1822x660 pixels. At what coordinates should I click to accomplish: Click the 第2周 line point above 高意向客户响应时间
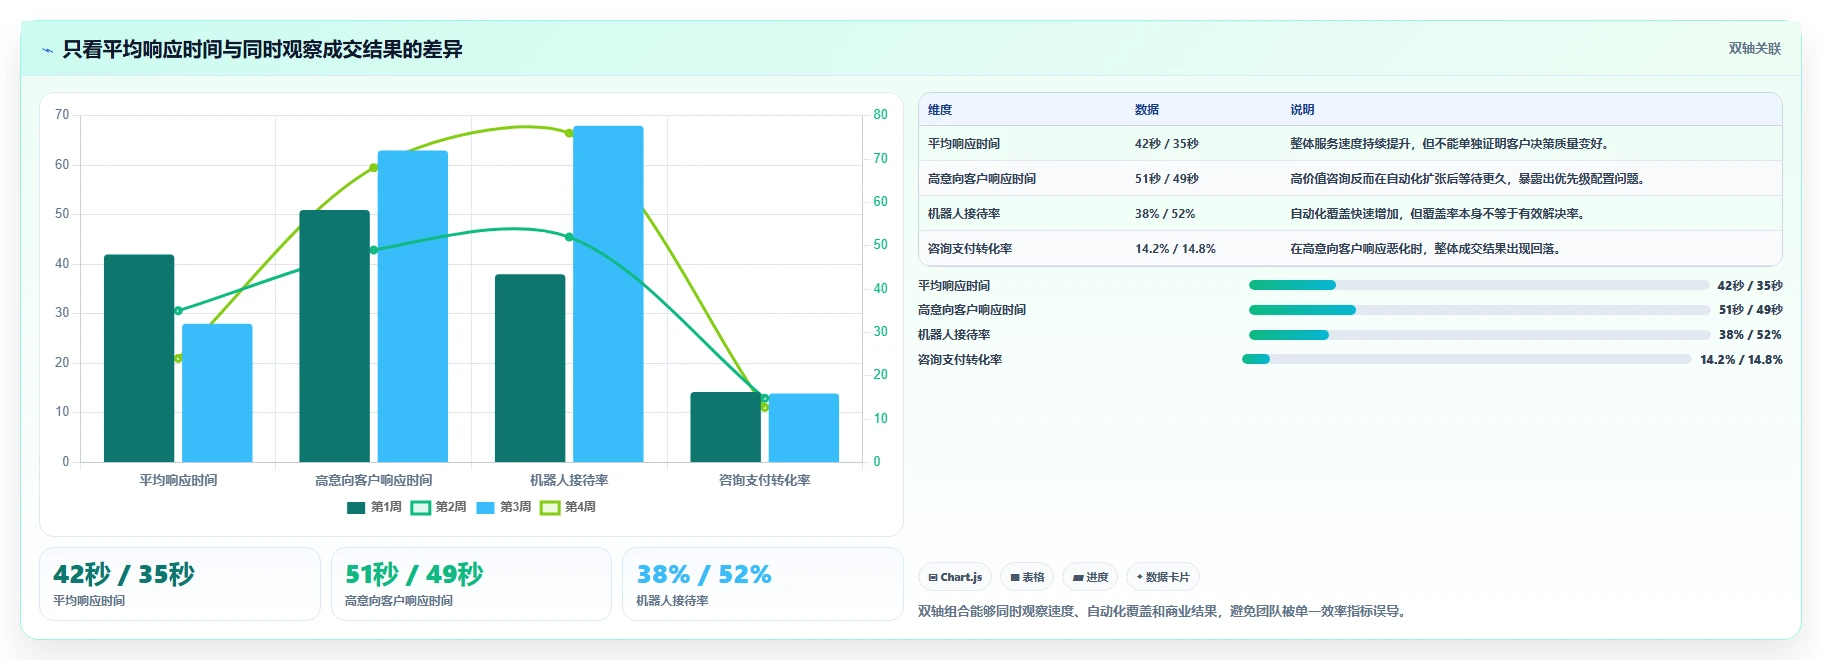(x=374, y=250)
